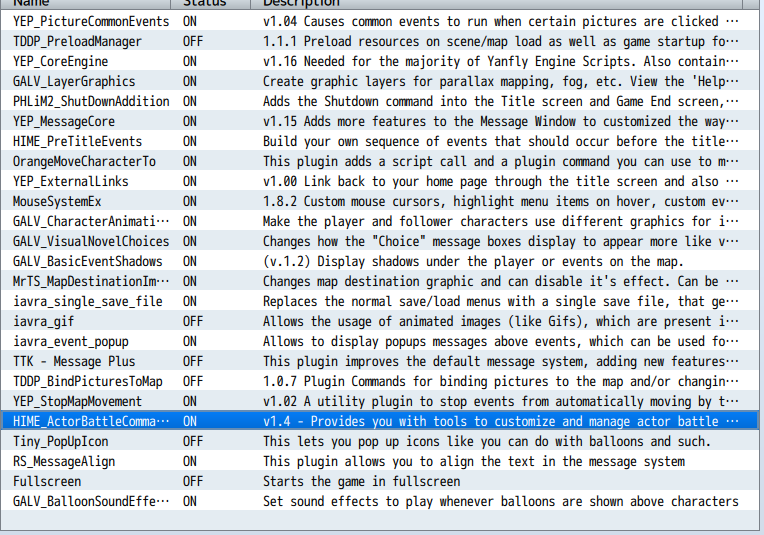Select the PHLiM2_ShutDownAddition plugin
Screen dimensions: 764x535
(91, 101)
